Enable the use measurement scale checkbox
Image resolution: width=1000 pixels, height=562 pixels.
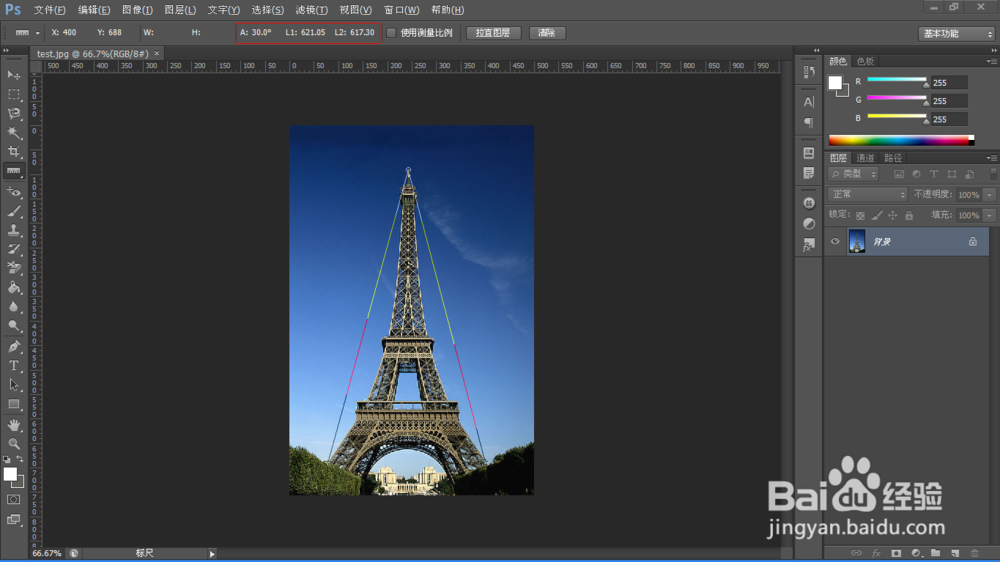(392, 33)
